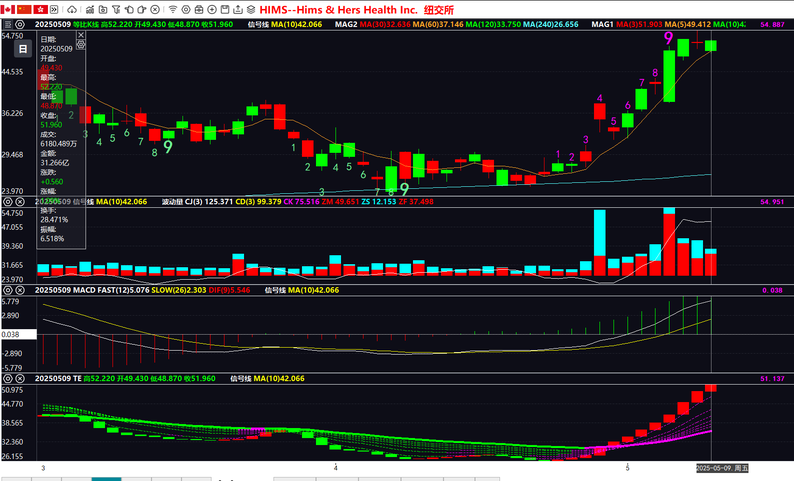Click month 4 marker on time axis

[335, 468]
